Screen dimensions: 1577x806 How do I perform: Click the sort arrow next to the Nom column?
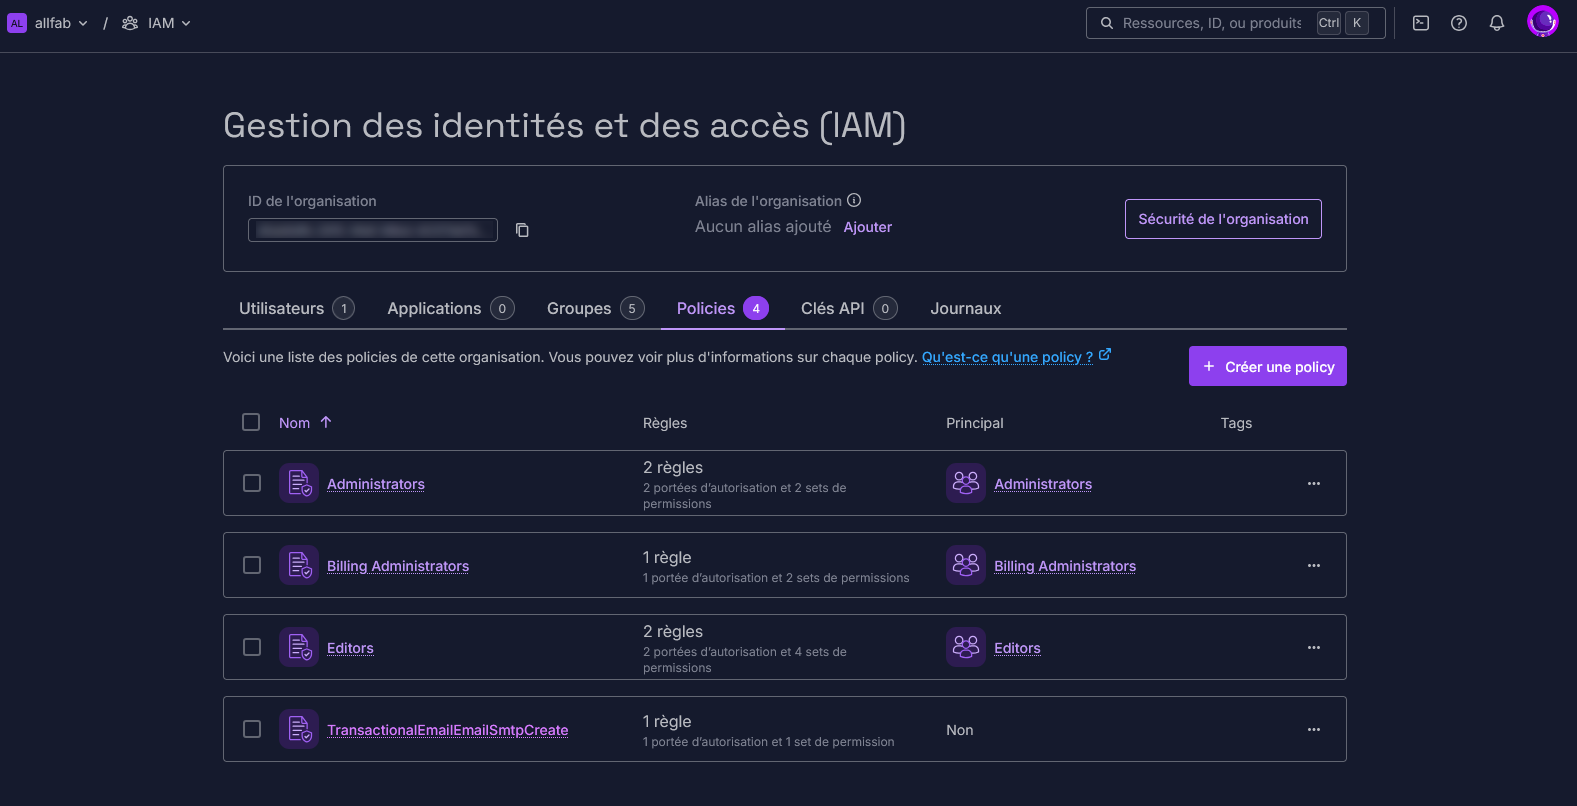click(326, 422)
